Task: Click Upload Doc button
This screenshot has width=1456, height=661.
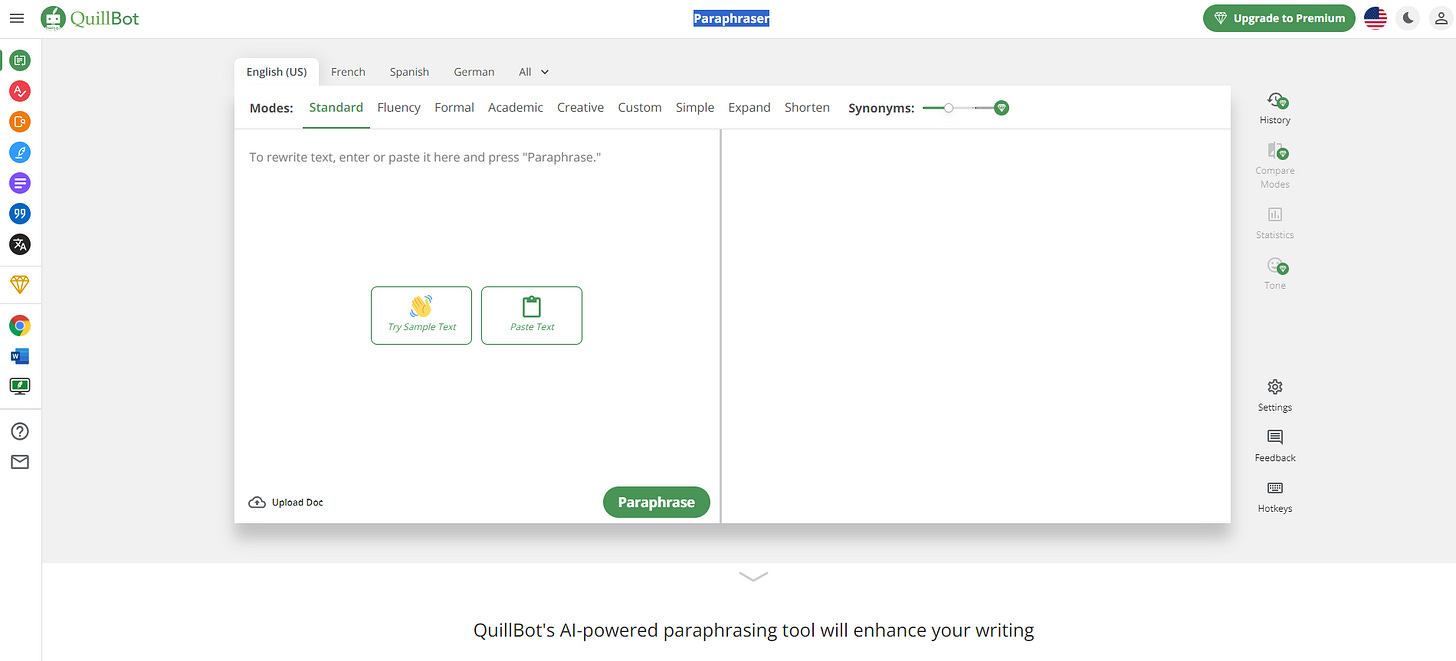Action: click(286, 502)
